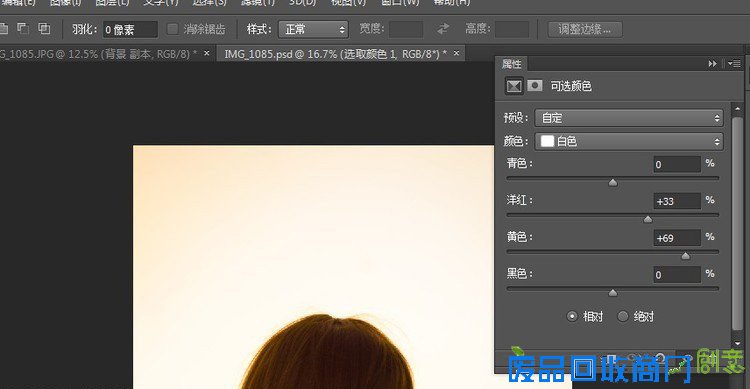Open the 颜色 dropdown showing 白色
750x389 pixels.
point(629,141)
